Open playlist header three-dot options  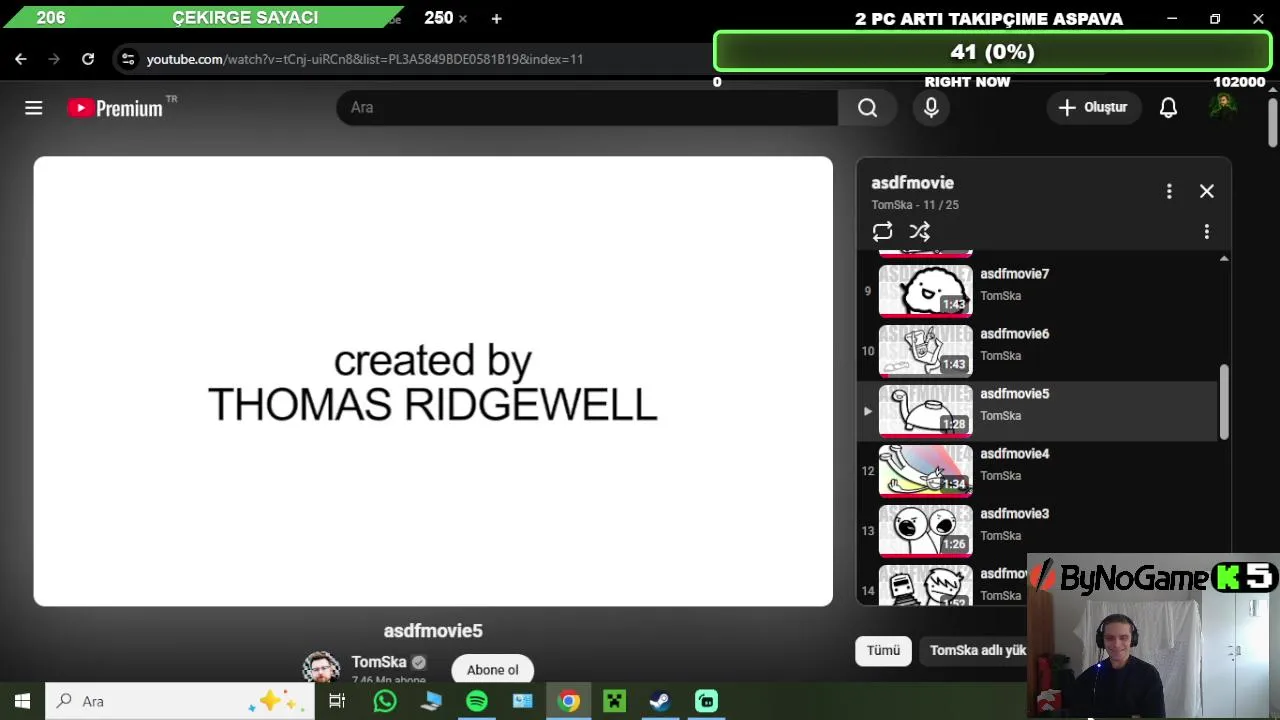1169,191
